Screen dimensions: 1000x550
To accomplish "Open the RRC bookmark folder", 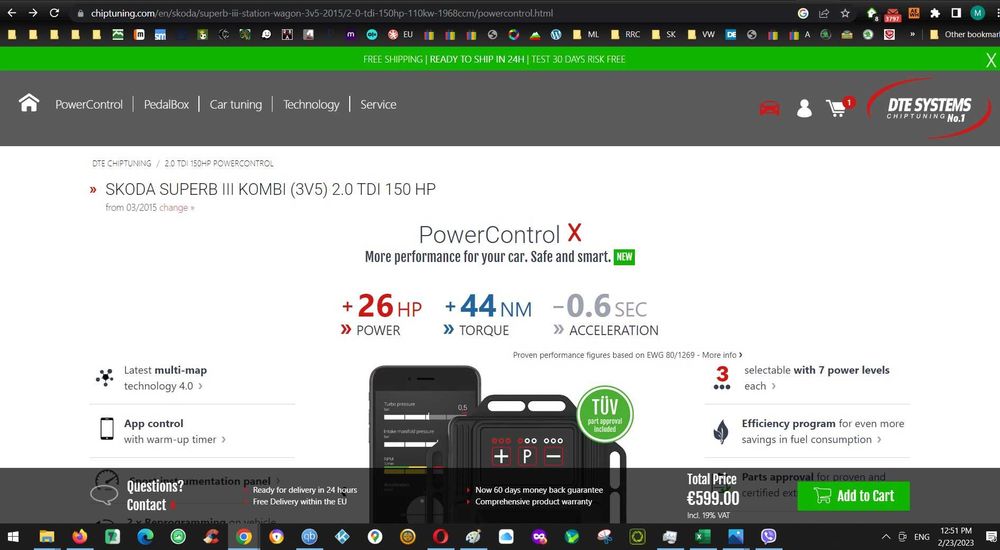I will coord(626,34).
